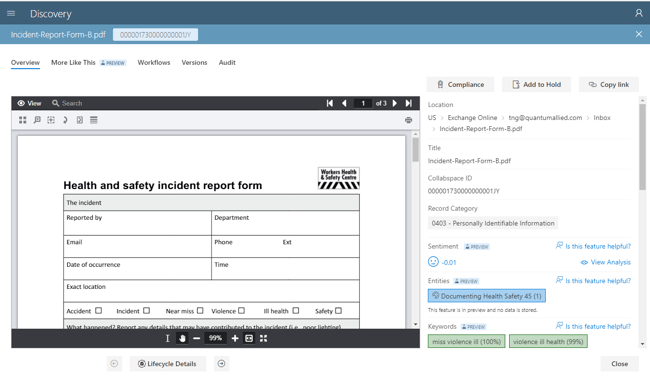Check the Violence checkbox
650x381 pixels.
pos(242,311)
